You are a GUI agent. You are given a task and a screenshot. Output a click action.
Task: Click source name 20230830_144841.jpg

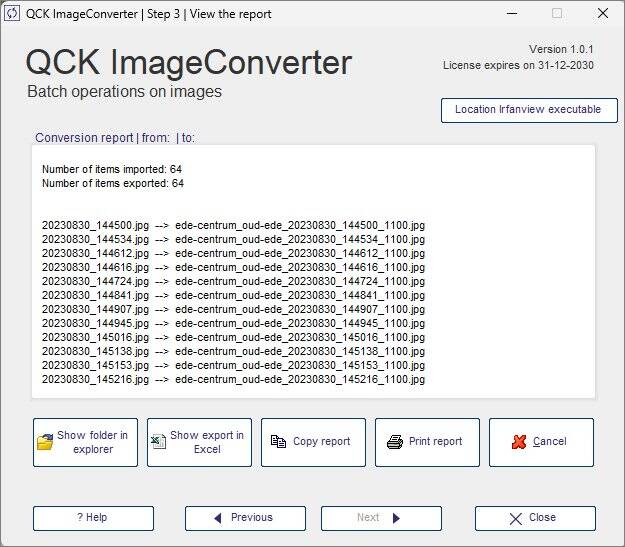(95, 295)
